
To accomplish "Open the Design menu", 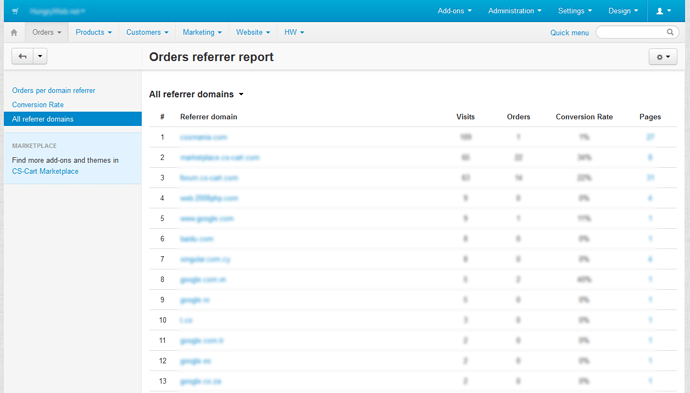I will [x=623, y=11].
